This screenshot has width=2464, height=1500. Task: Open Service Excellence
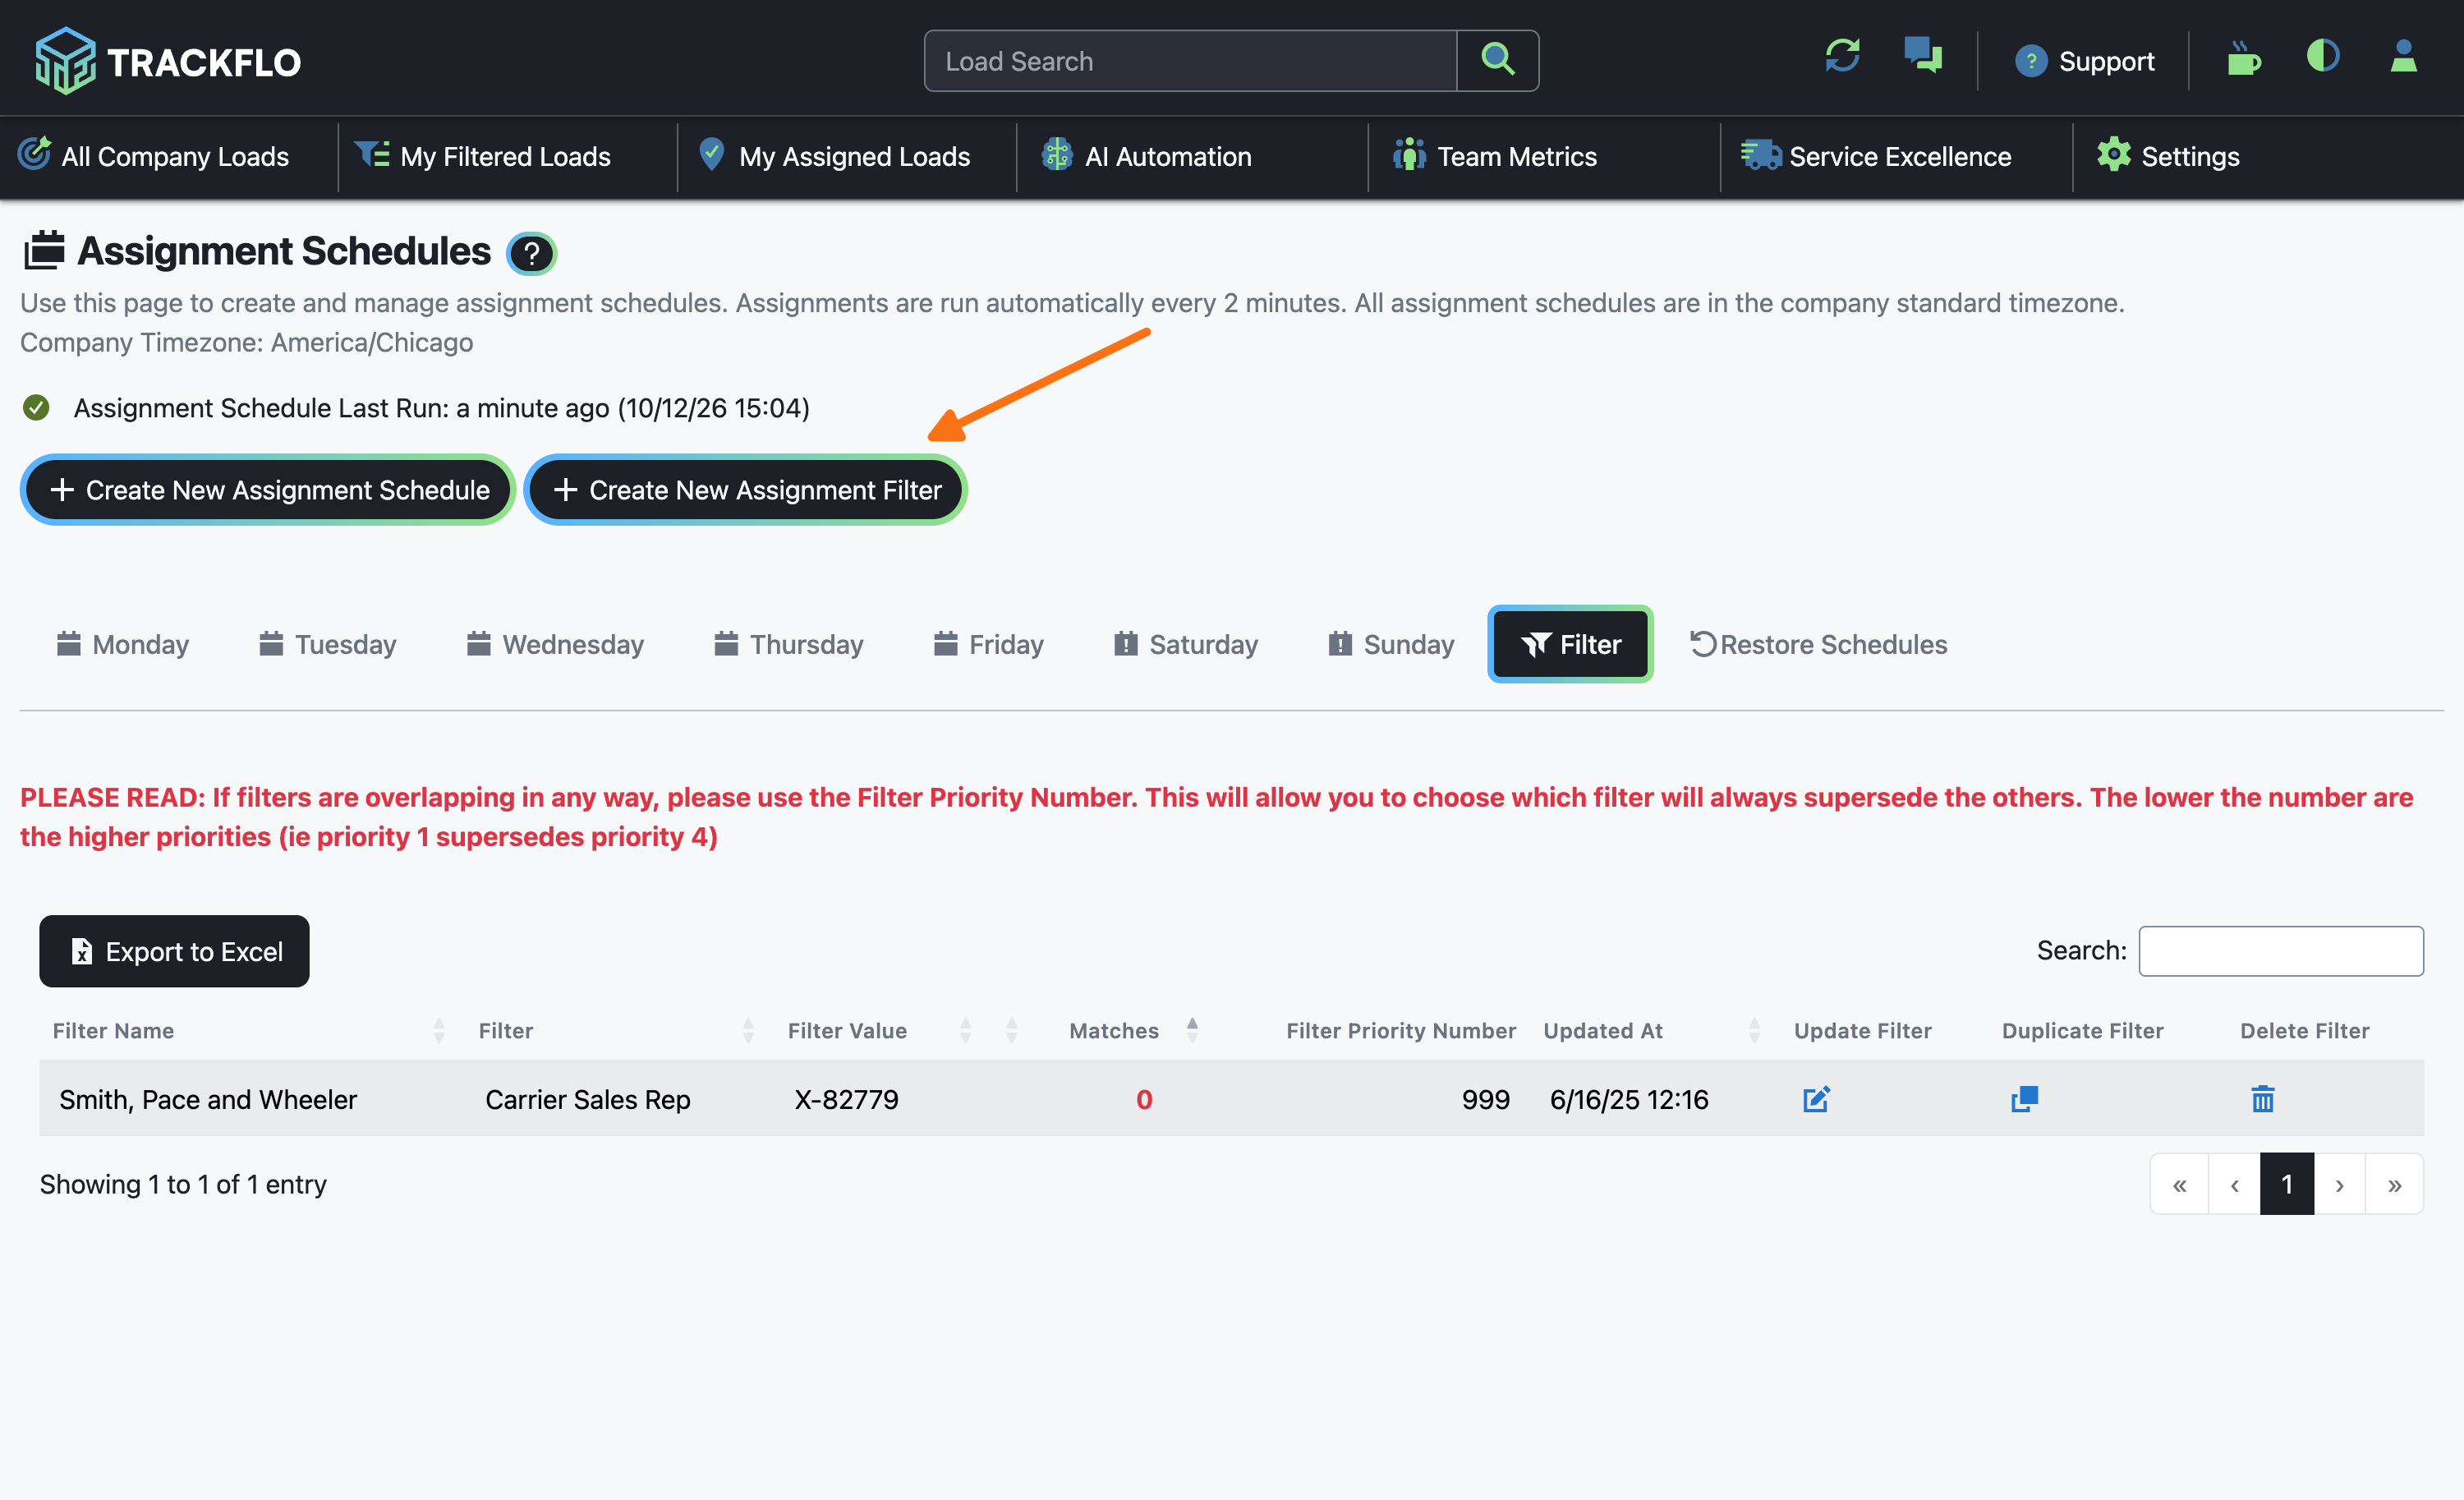tap(1876, 156)
